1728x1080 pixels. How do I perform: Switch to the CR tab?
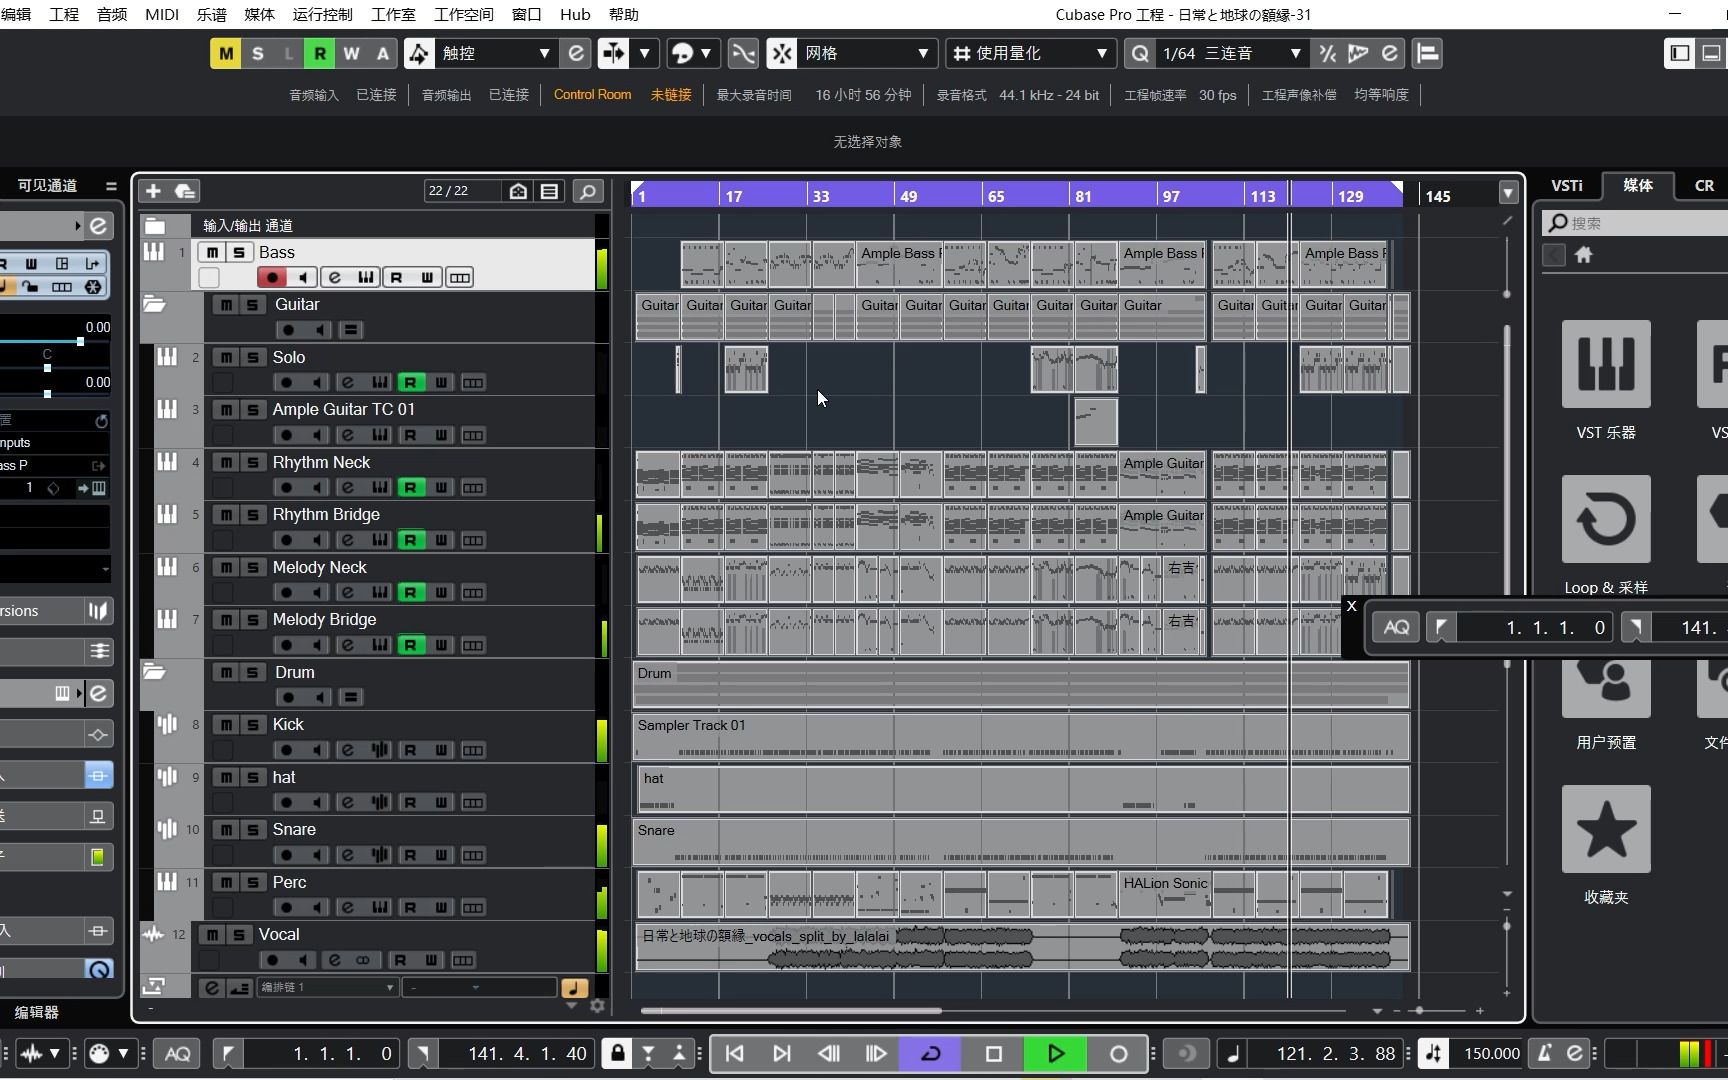click(1705, 185)
